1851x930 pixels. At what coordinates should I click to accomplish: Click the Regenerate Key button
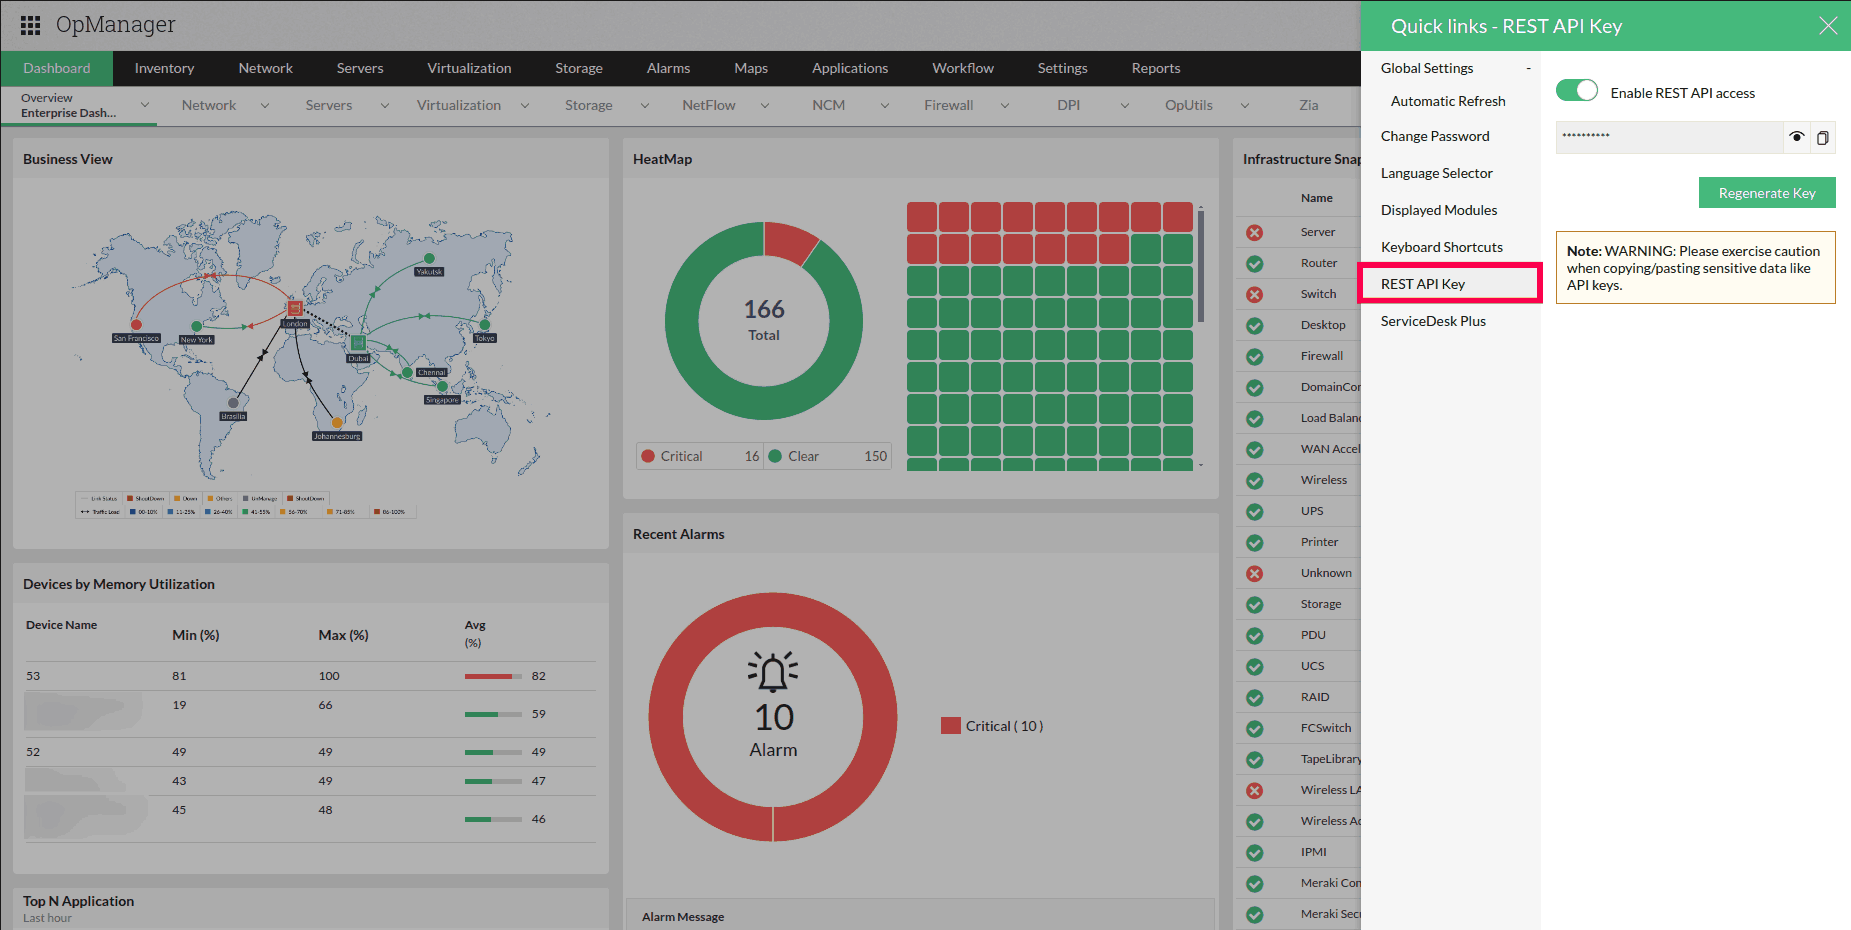[x=1767, y=193]
